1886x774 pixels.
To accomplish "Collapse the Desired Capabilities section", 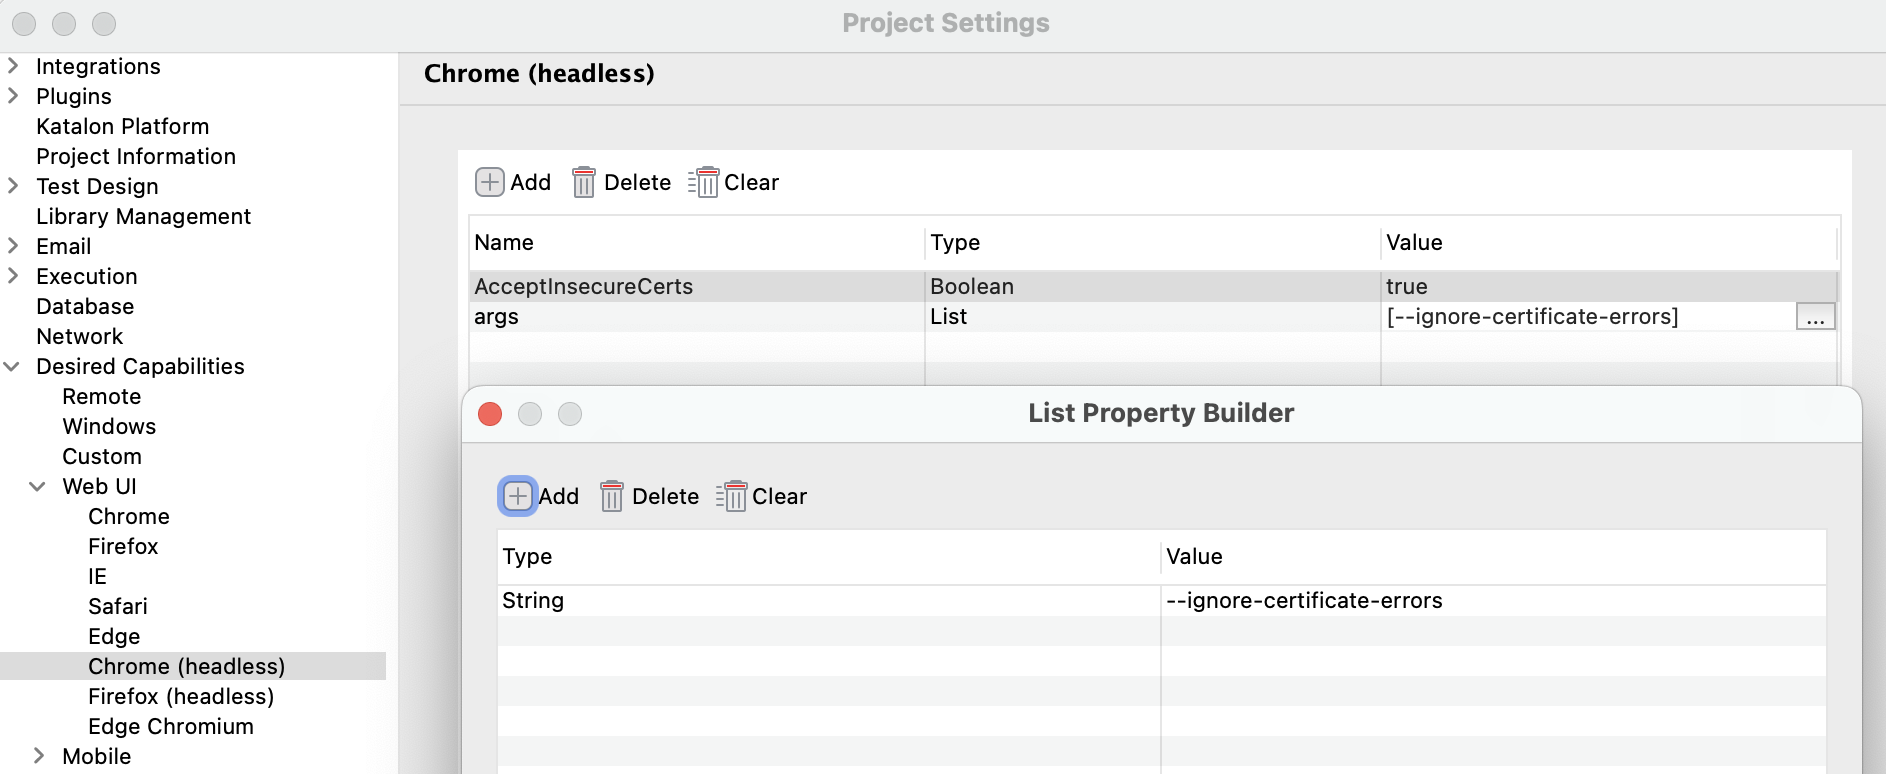I will [x=13, y=367].
